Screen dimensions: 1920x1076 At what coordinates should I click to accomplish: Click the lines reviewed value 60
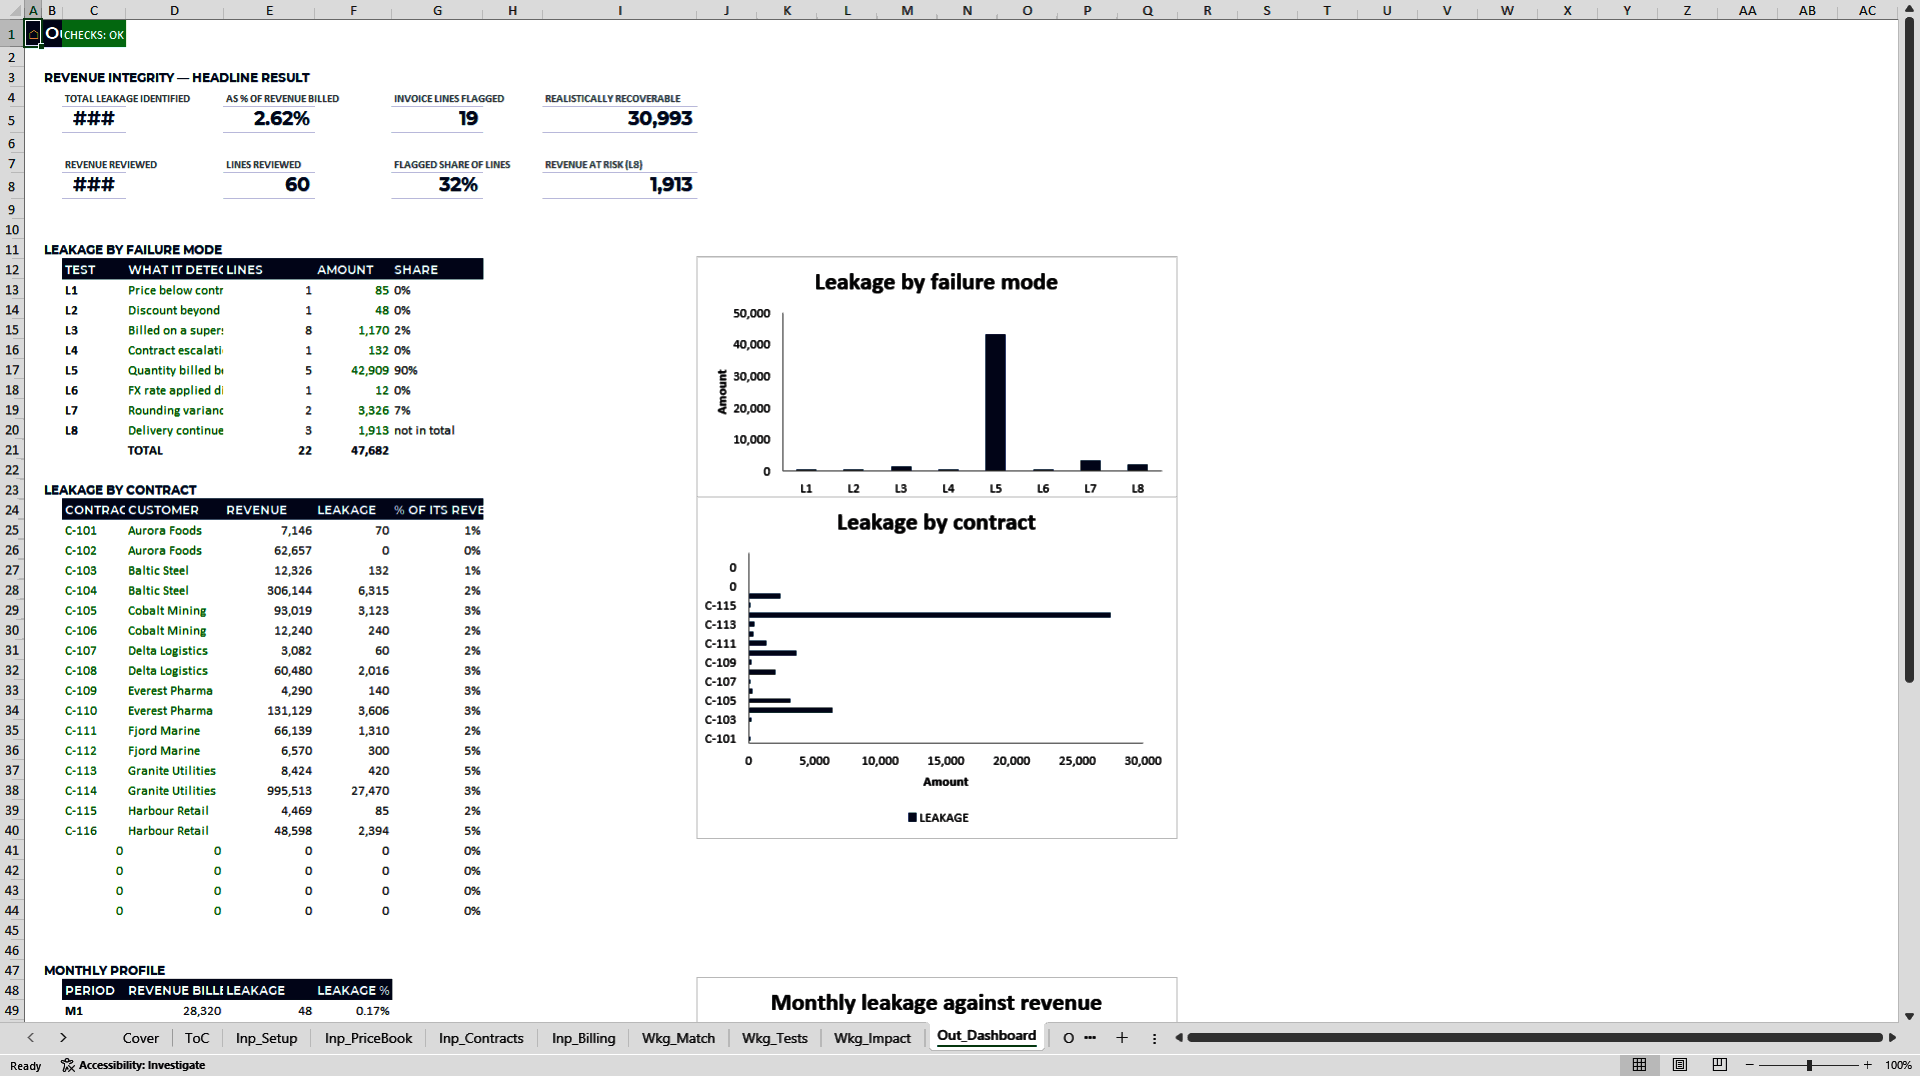point(269,184)
